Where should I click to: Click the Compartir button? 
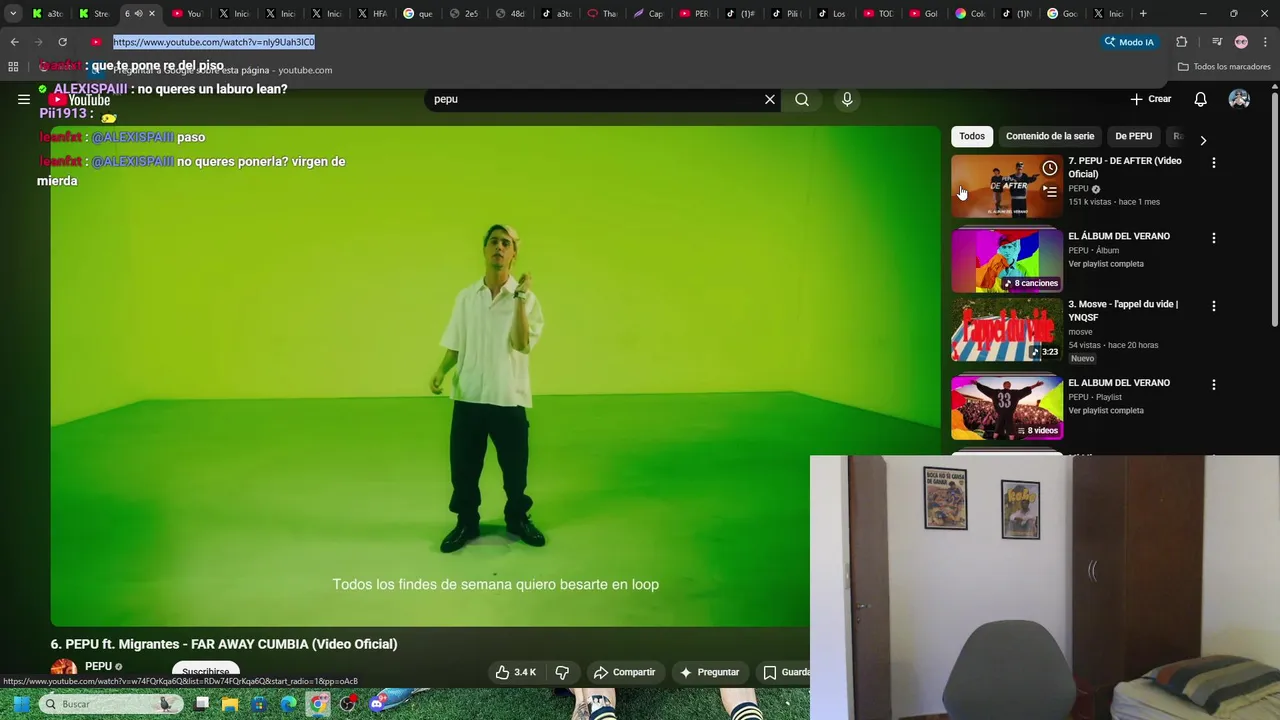[624, 672]
